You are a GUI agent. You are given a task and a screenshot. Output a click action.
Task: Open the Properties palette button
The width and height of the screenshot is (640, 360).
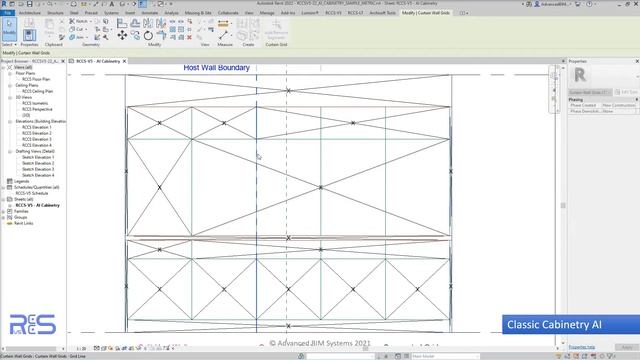tap(29, 35)
